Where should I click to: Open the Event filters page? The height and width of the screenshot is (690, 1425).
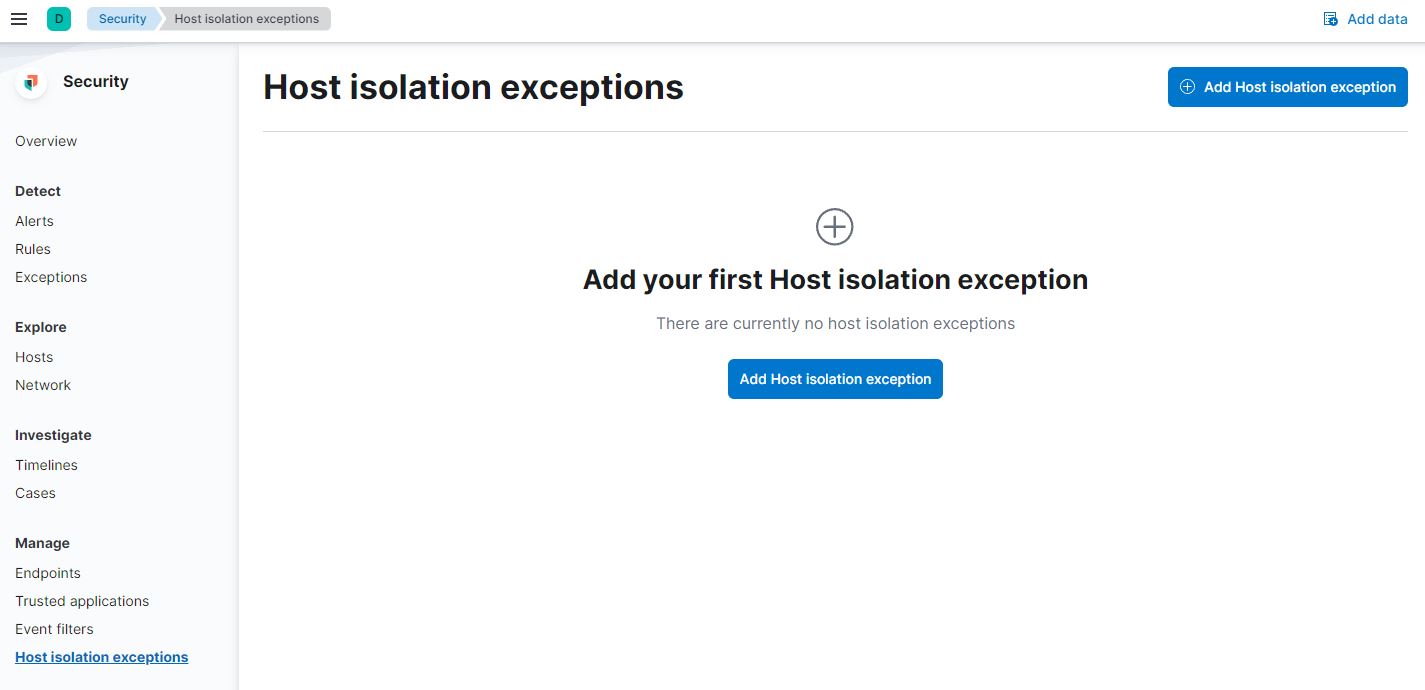click(54, 629)
